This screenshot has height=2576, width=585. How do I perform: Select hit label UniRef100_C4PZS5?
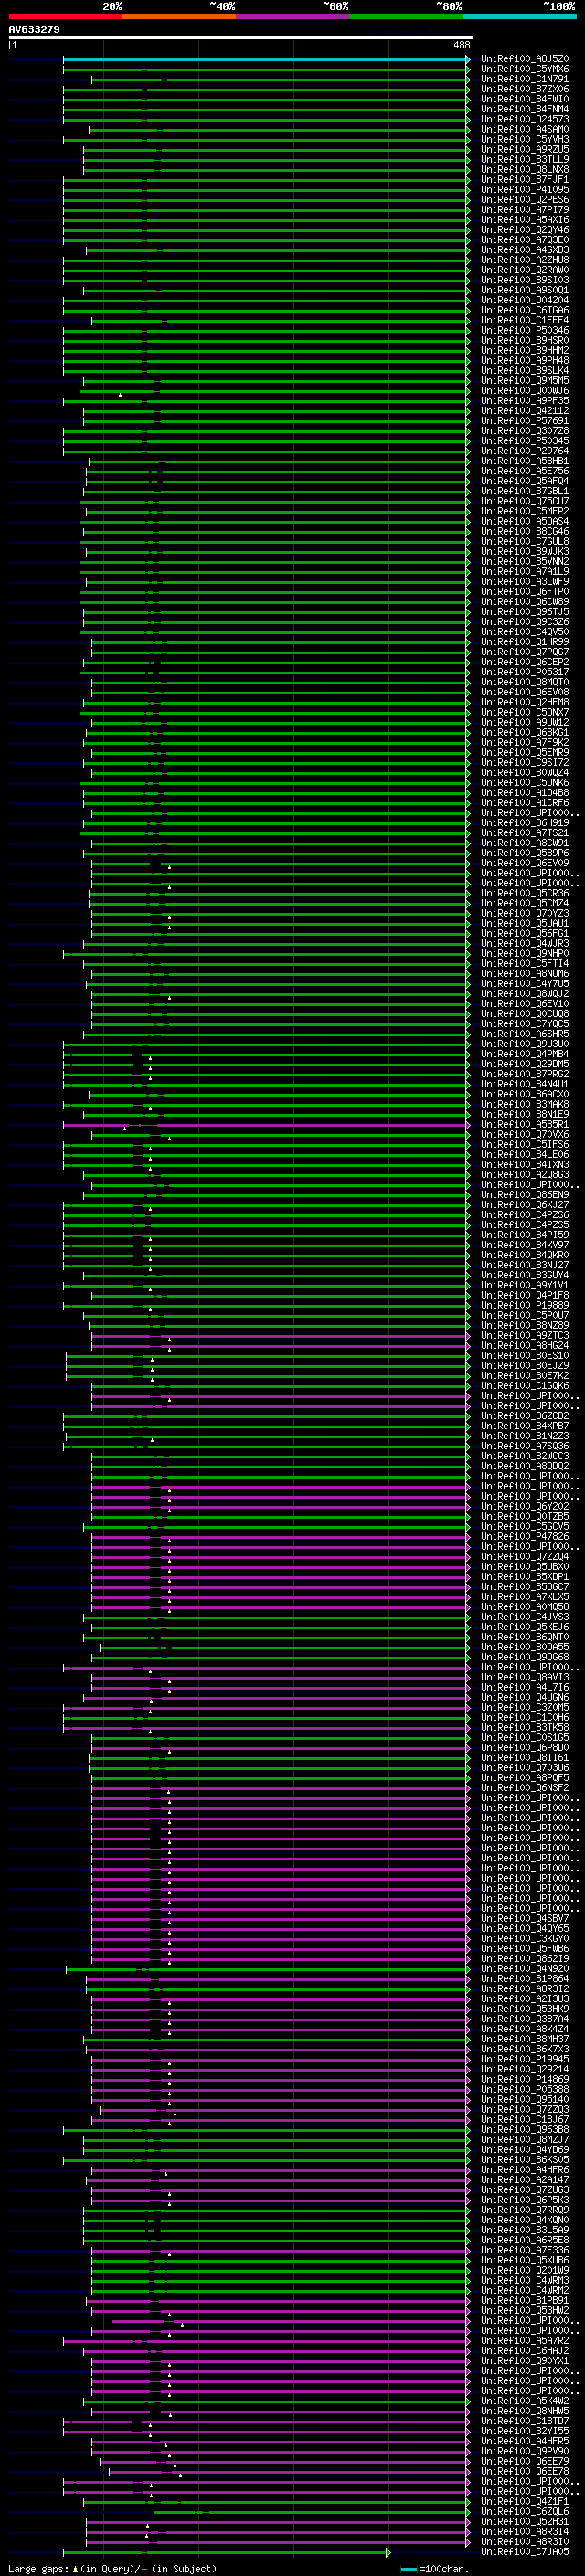(x=525, y=1225)
